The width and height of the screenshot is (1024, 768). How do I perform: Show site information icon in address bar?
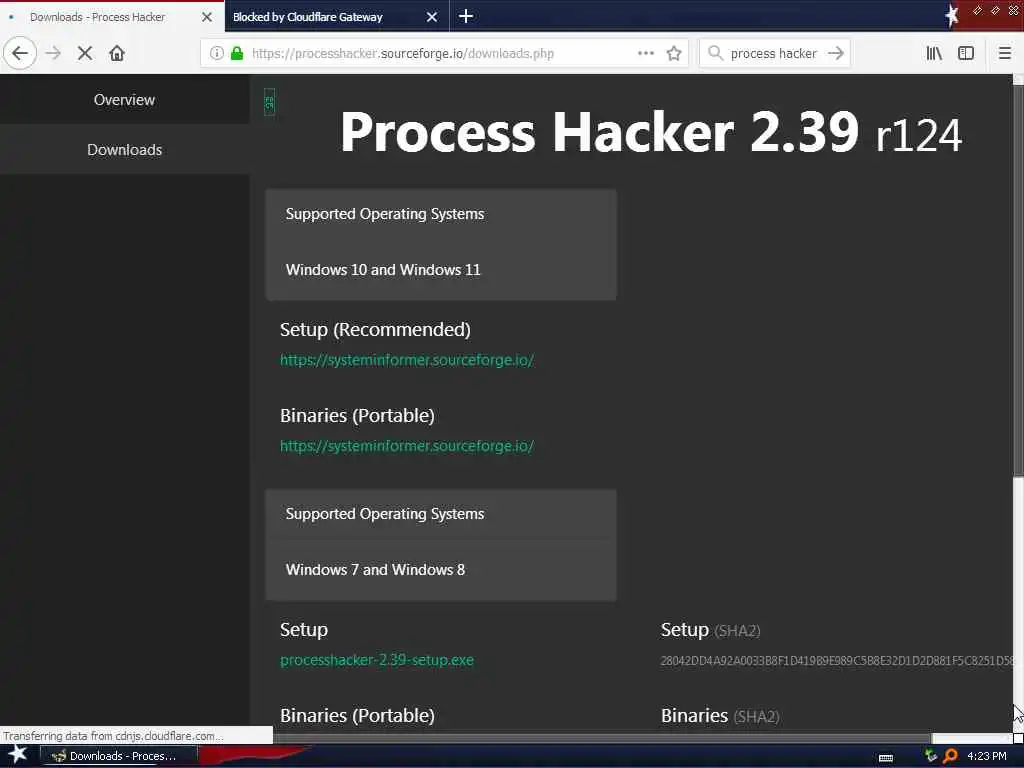click(217, 53)
